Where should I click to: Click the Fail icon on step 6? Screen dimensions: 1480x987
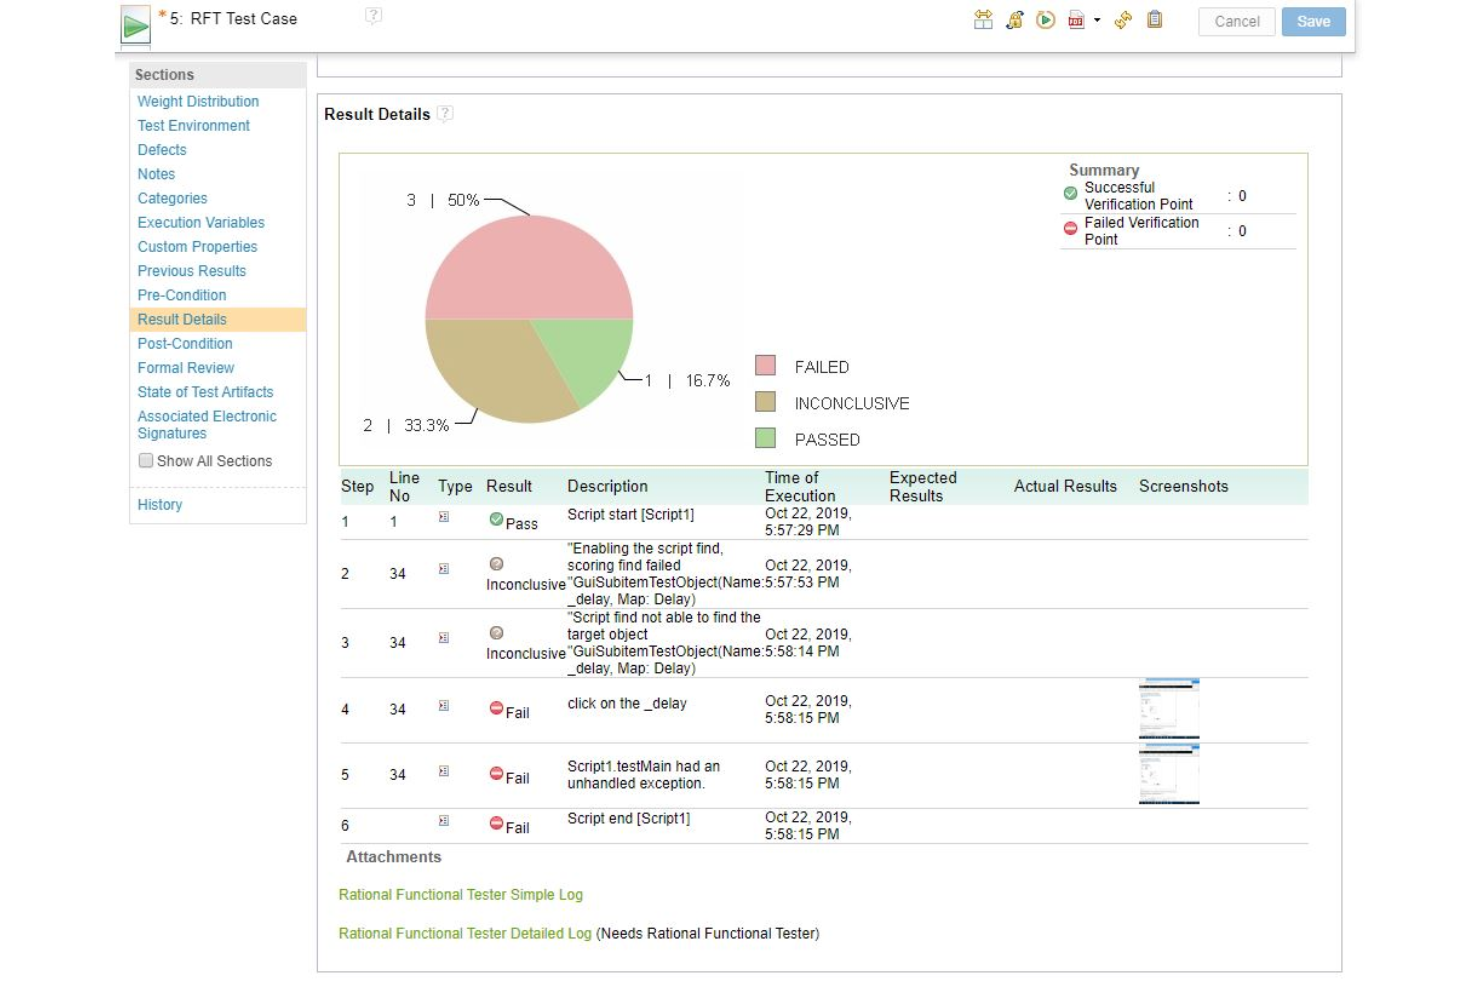pos(497,823)
